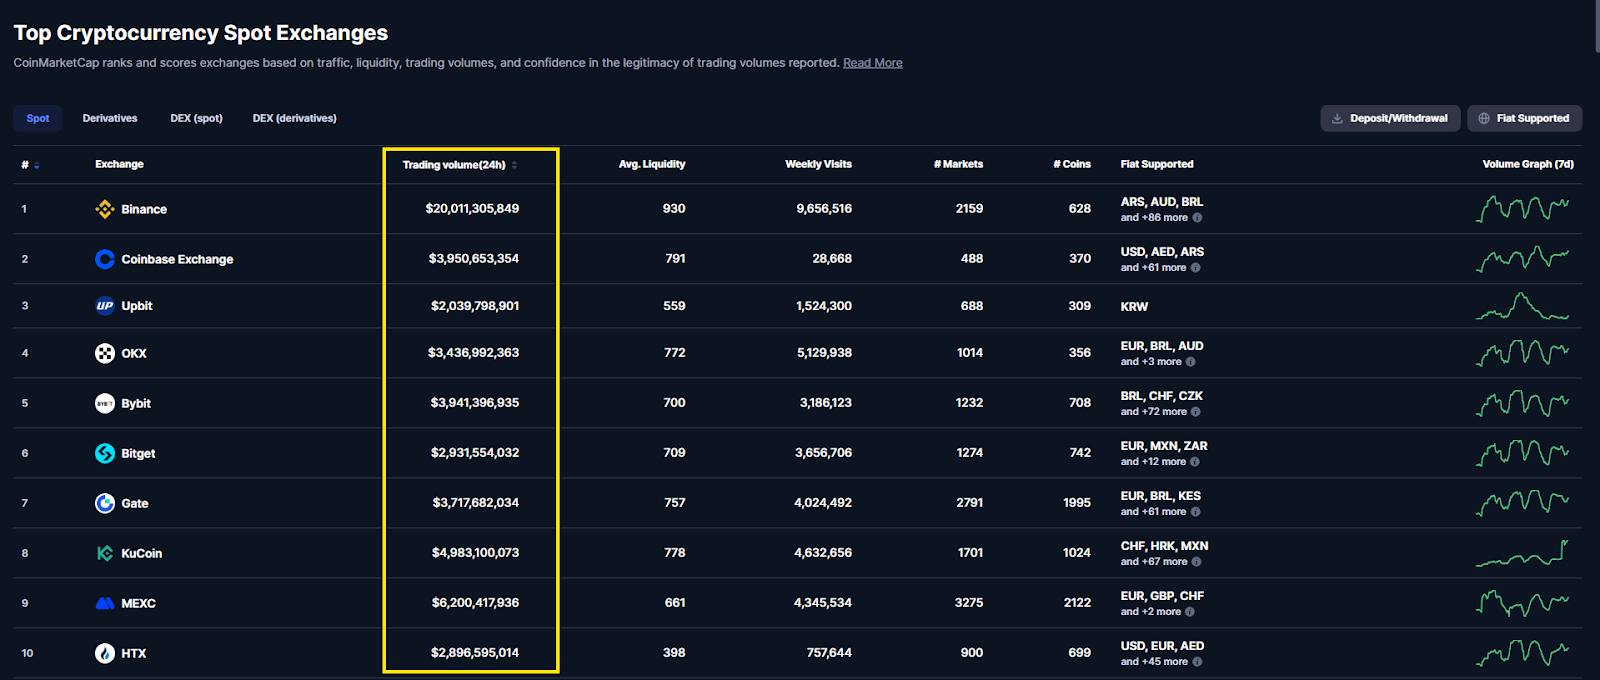Click the Gate logo icon
Viewport: 1600px width, 680px height.
tap(105, 503)
